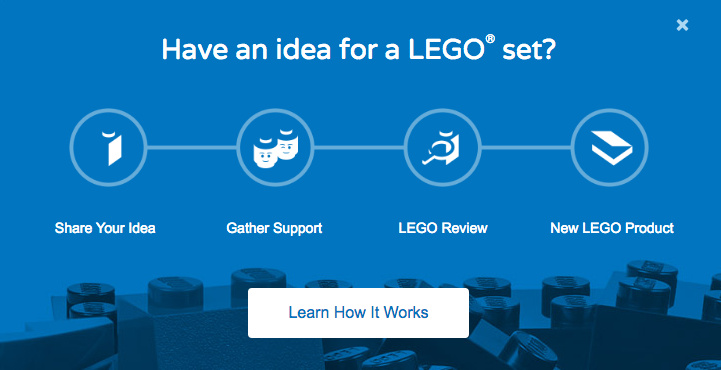Open the Learn How It Works button
This screenshot has width=721, height=370.
(x=358, y=313)
